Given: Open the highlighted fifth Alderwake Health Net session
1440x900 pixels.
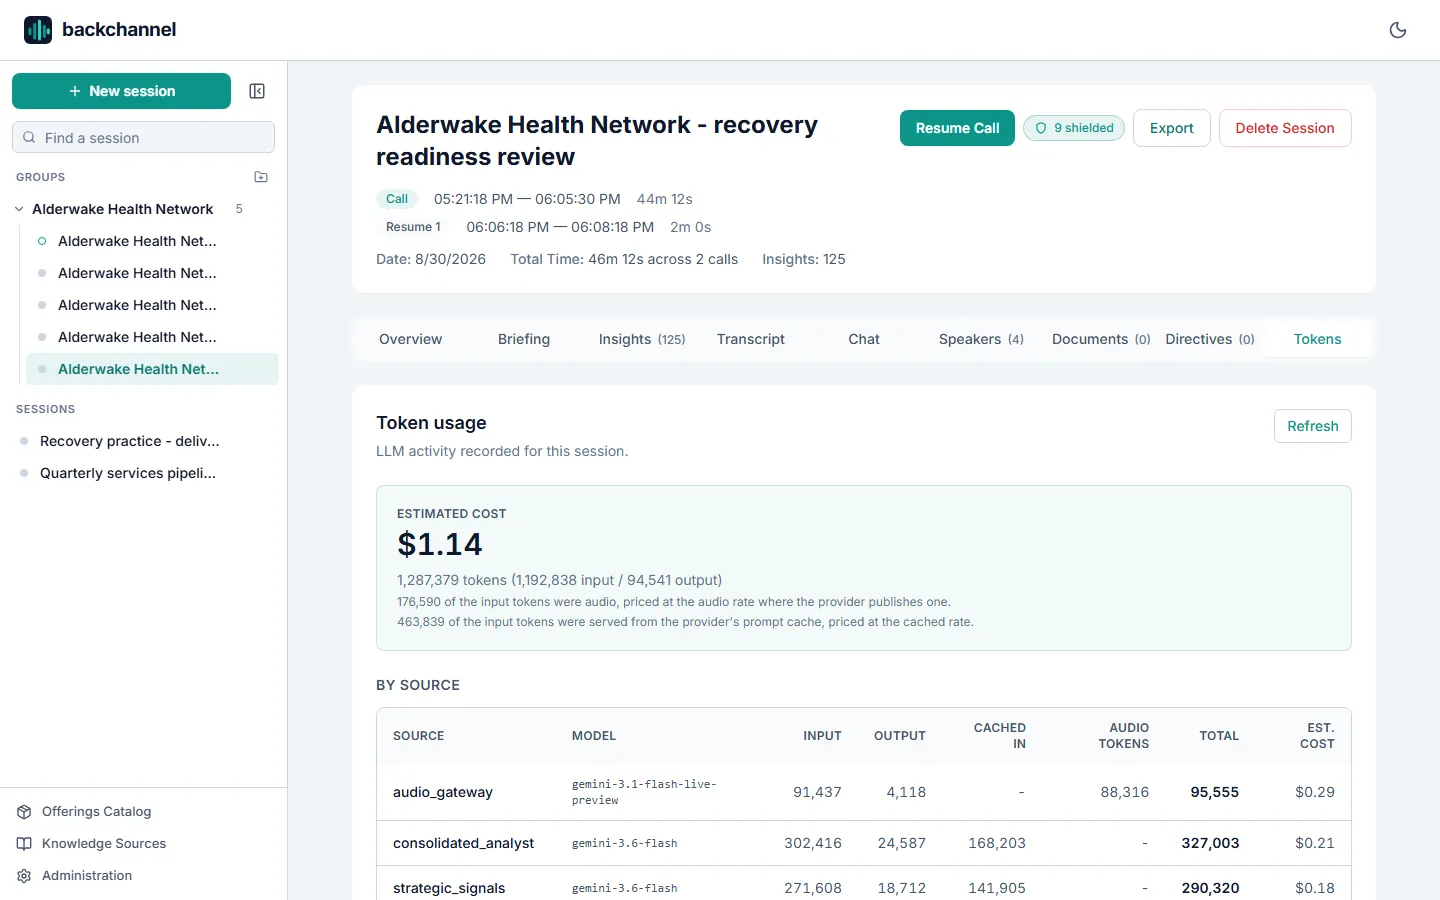Looking at the screenshot, I should (x=152, y=369).
